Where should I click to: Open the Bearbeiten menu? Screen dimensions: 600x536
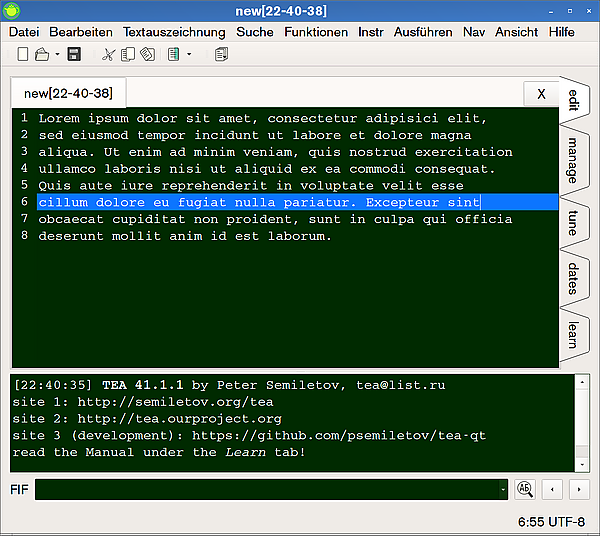click(81, 32)
